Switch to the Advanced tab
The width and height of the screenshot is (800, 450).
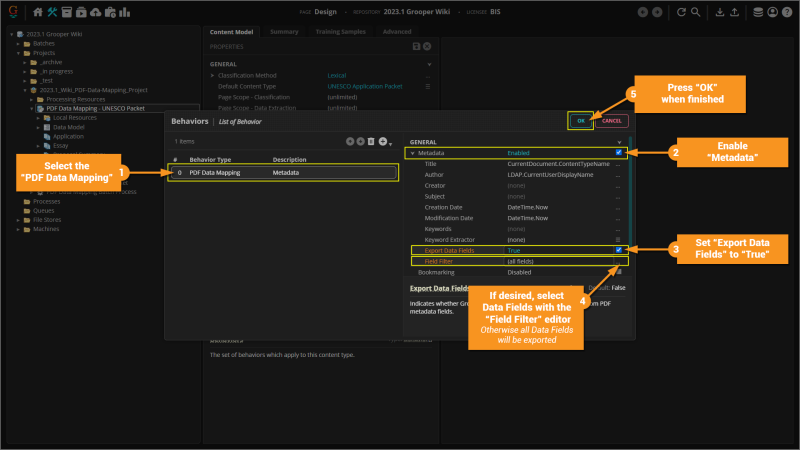tap(397, 32)
